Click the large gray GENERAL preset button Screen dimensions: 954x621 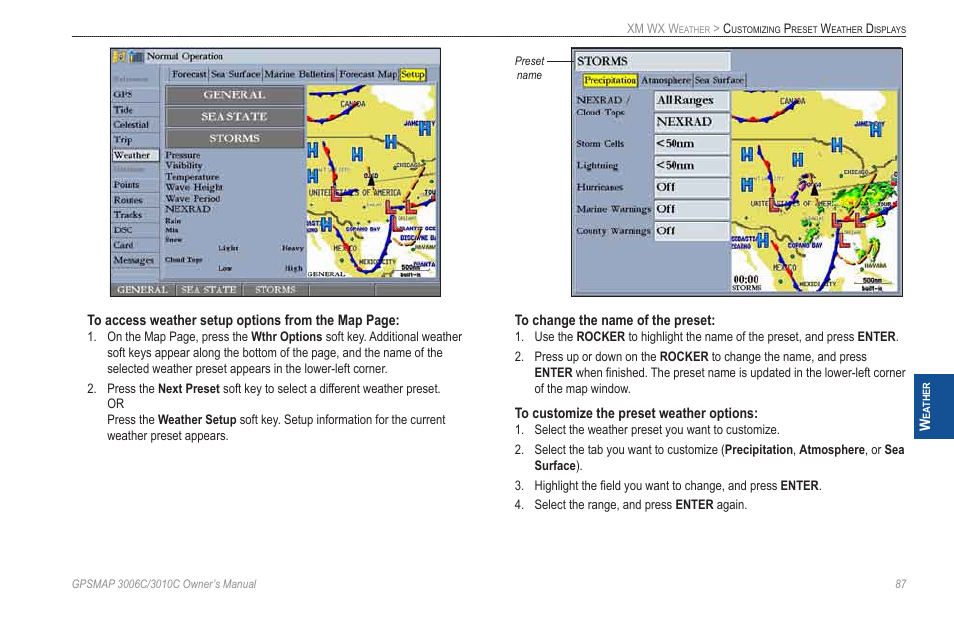234,95
